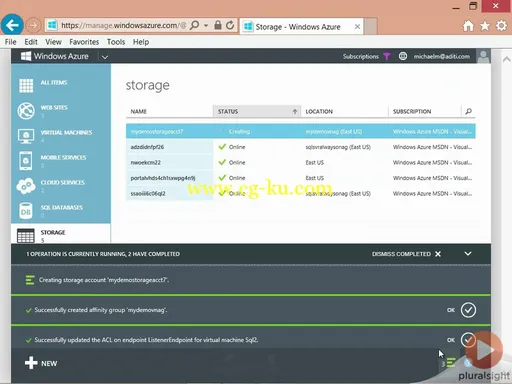The image size is (512, 384).
Task: Sort by Name column header
Action: point(169,111)
